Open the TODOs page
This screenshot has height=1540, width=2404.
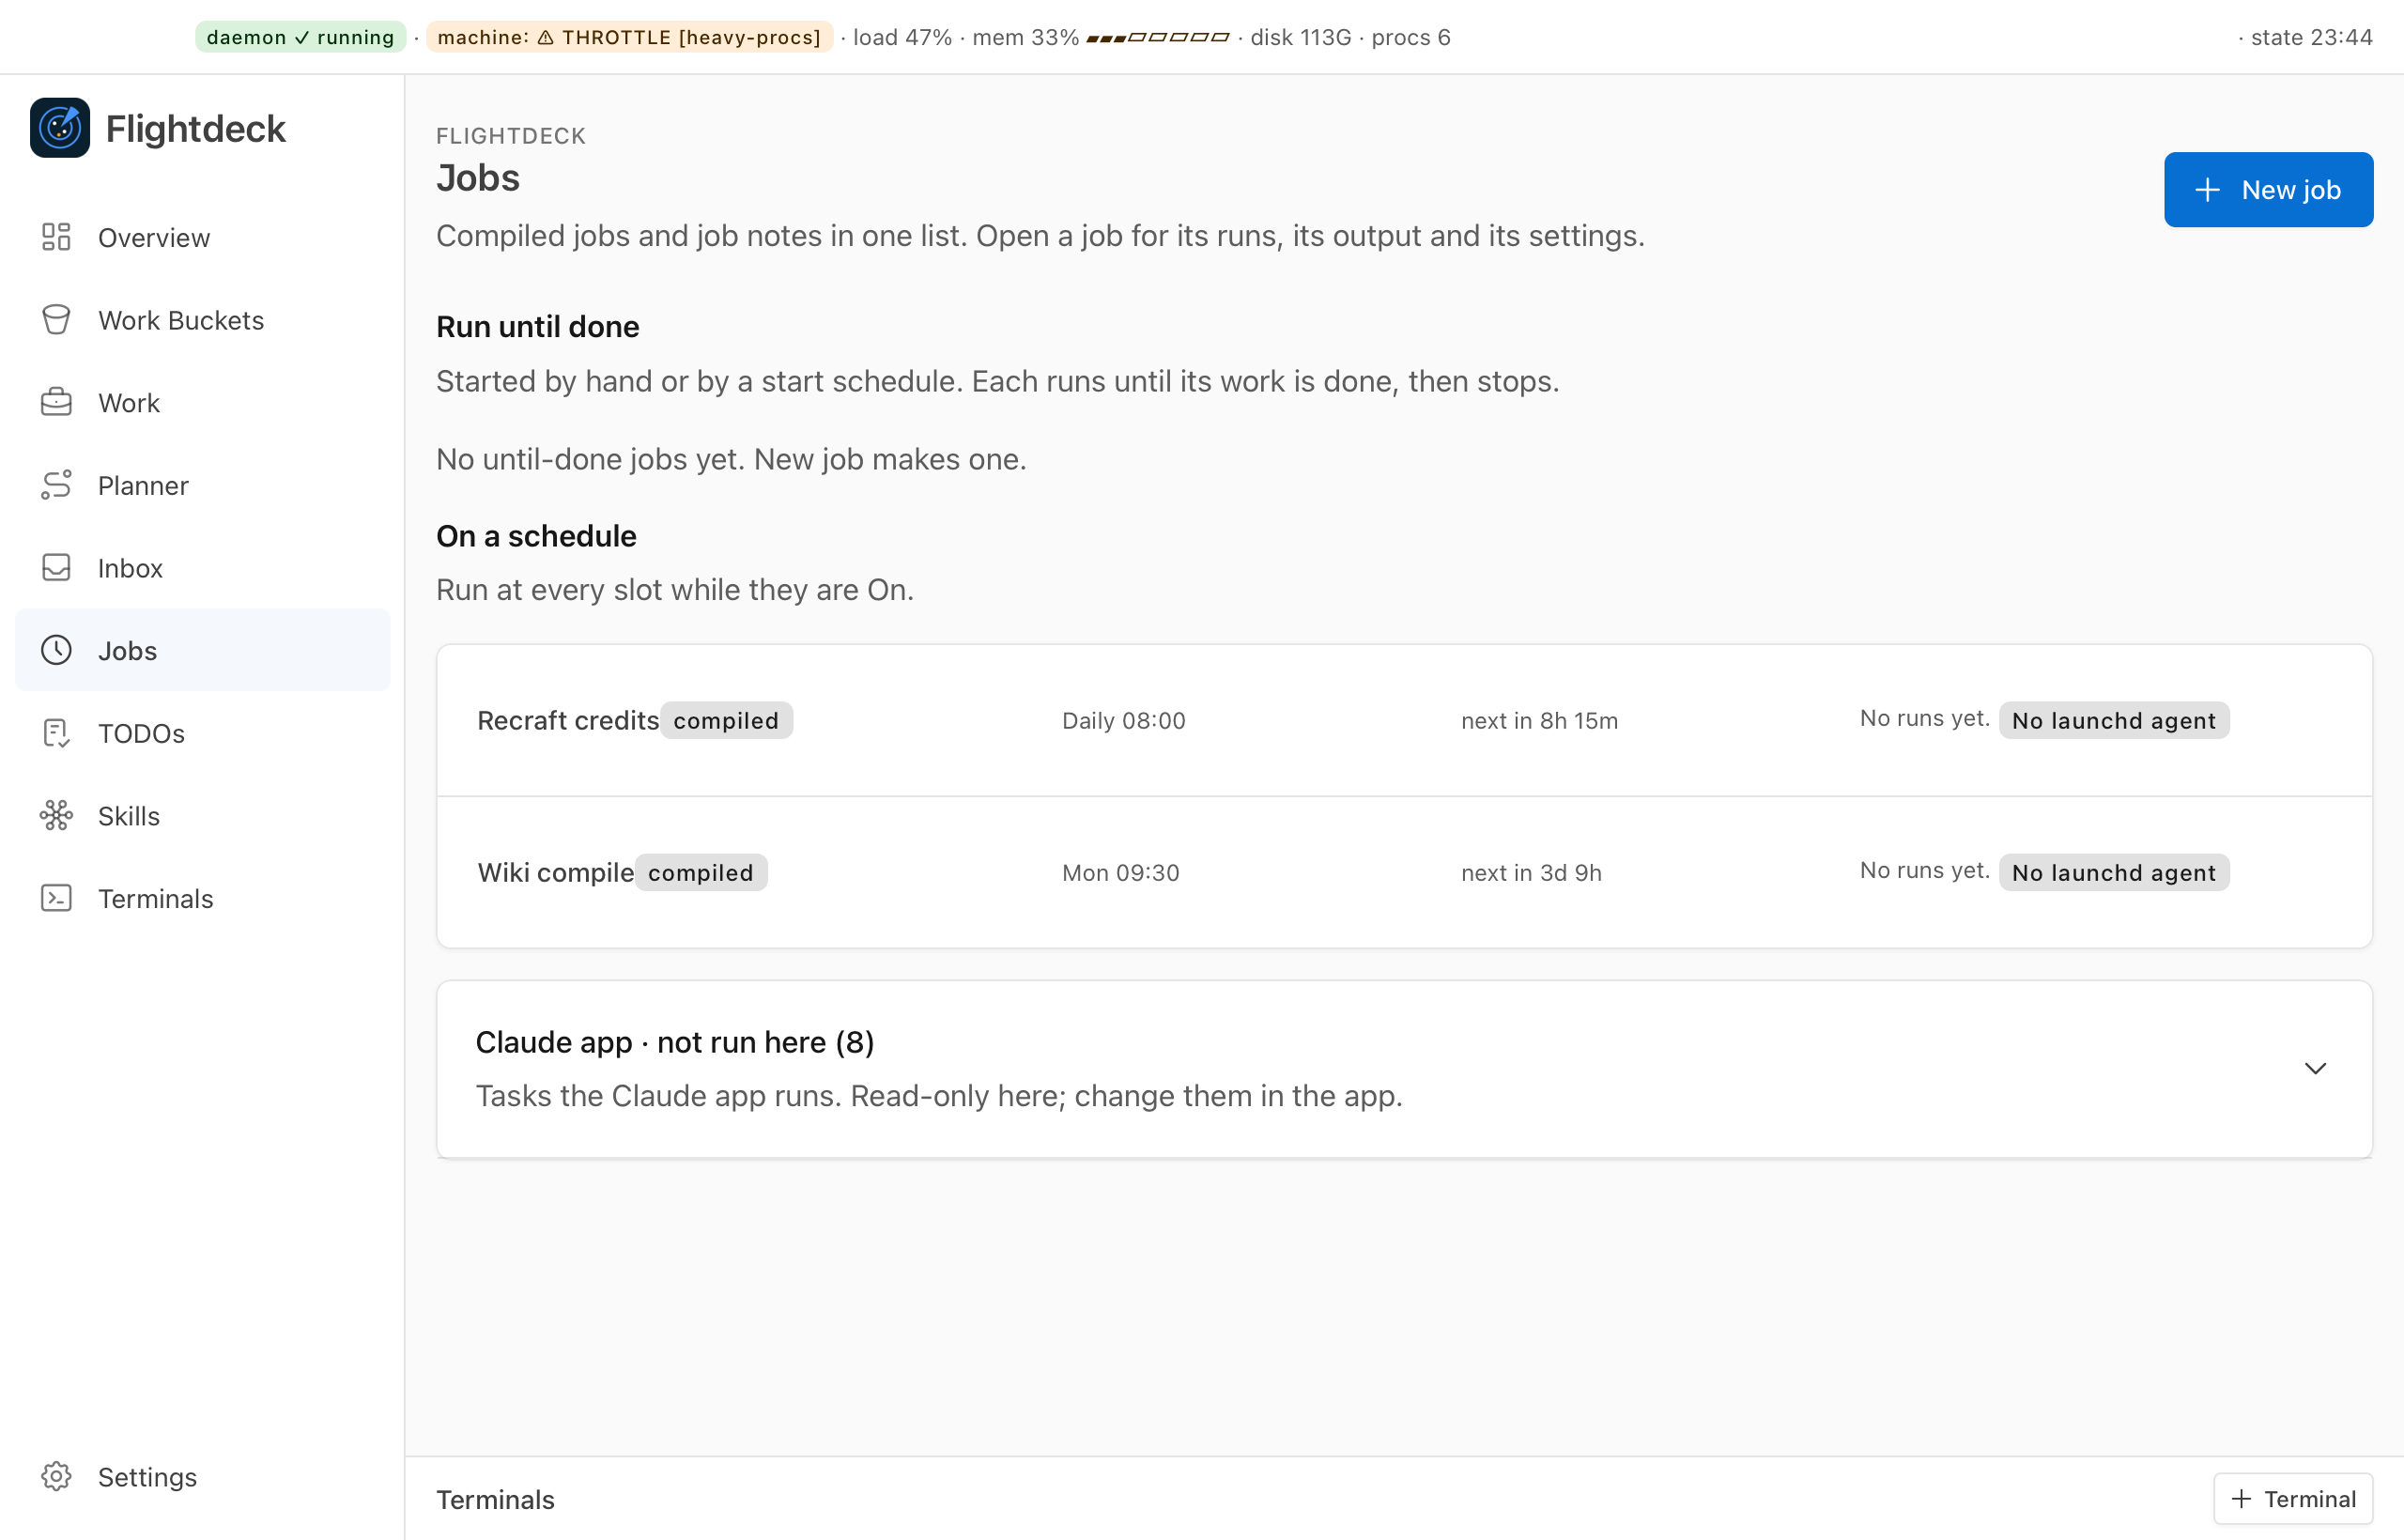203,733
